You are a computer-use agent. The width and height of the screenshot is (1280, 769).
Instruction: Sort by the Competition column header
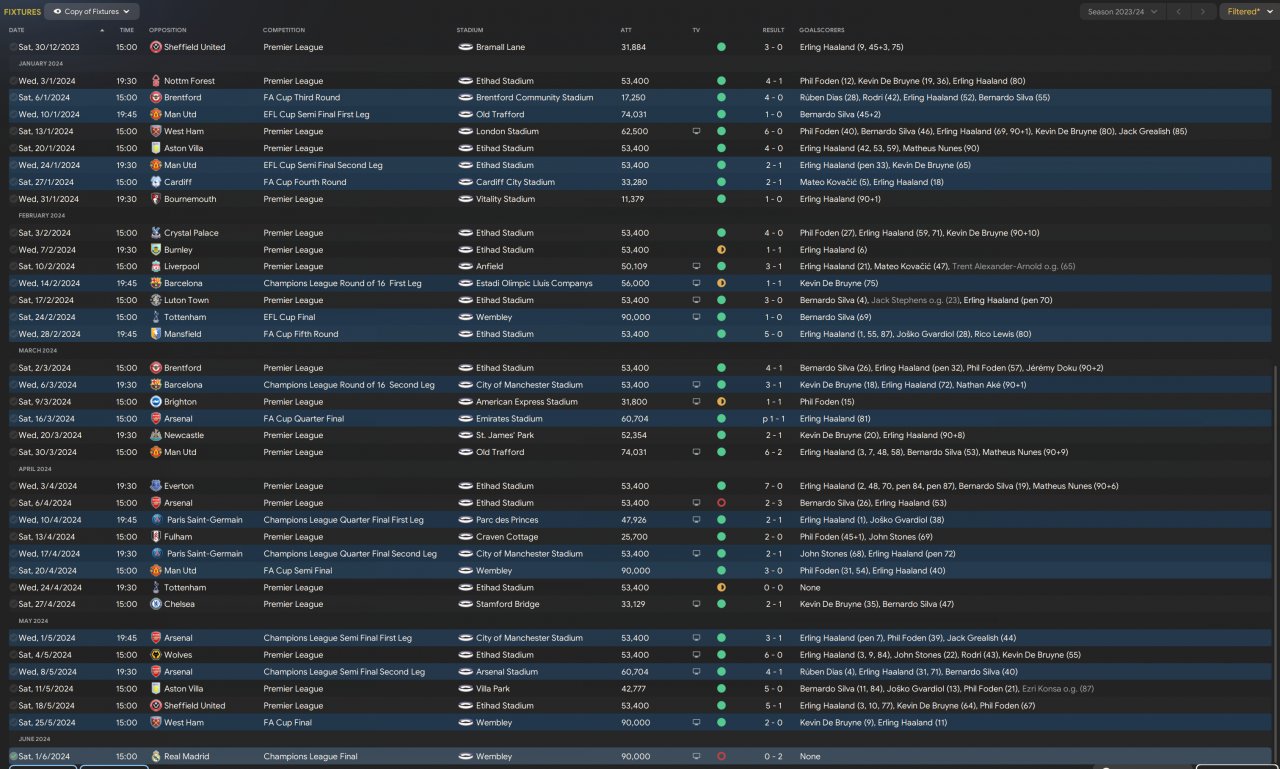pos(284,30)
